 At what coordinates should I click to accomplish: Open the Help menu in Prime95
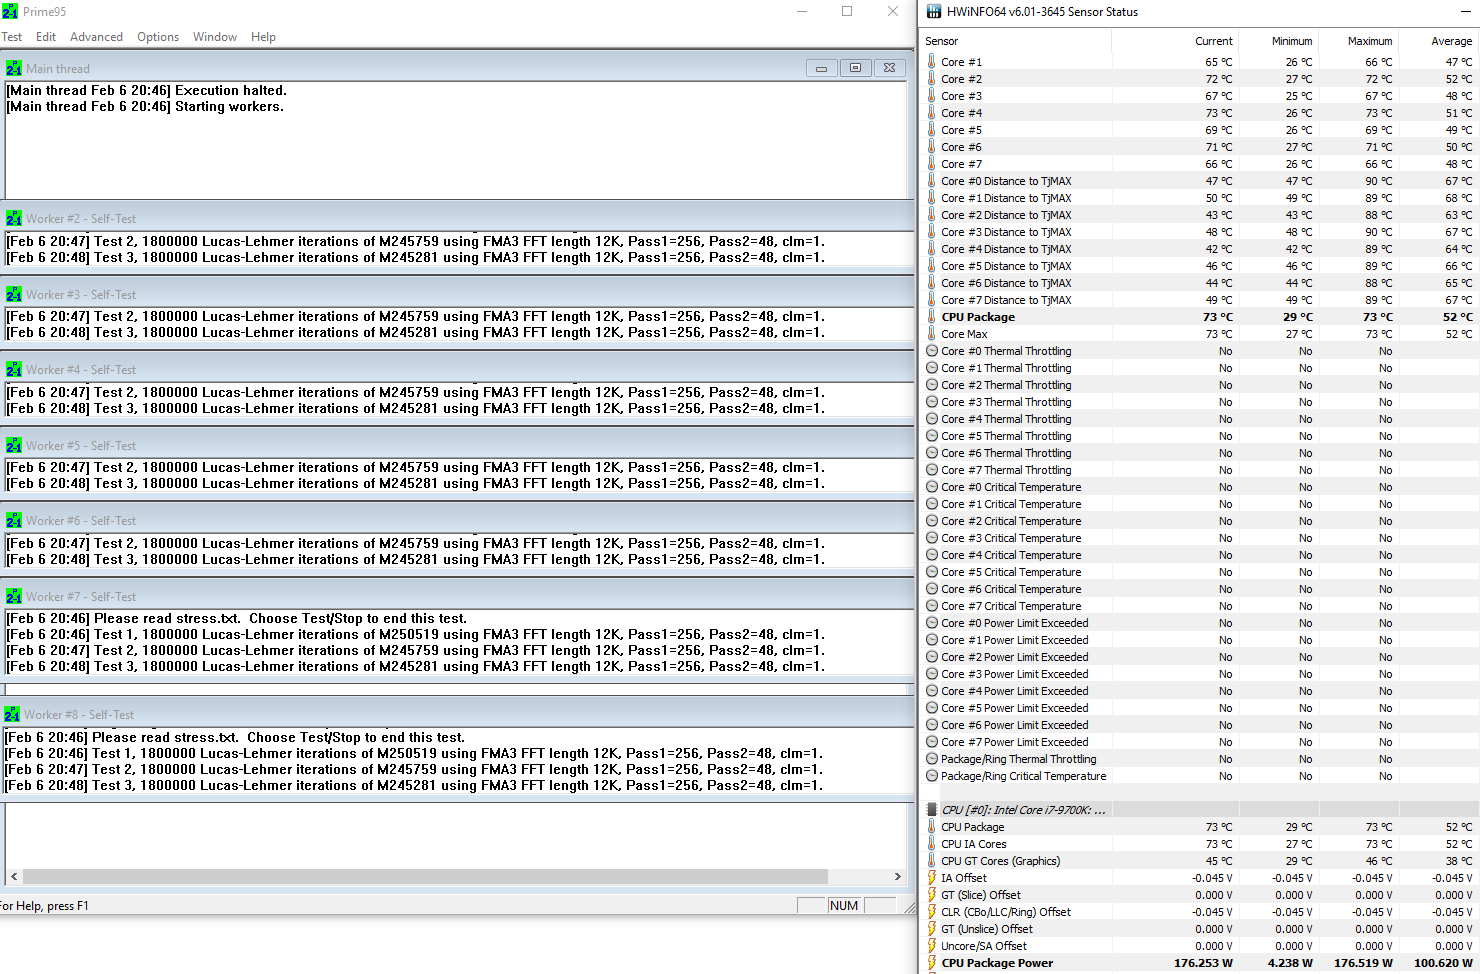(263, 37)
